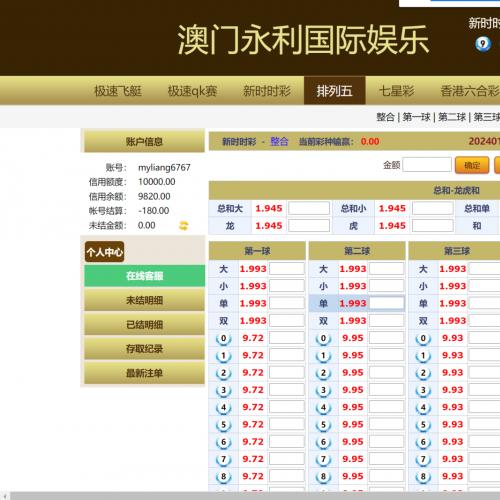This screenshot has height=500, width=500.
Task: Open 存取纪录 deposit records
Action: [x=144, y=349]
